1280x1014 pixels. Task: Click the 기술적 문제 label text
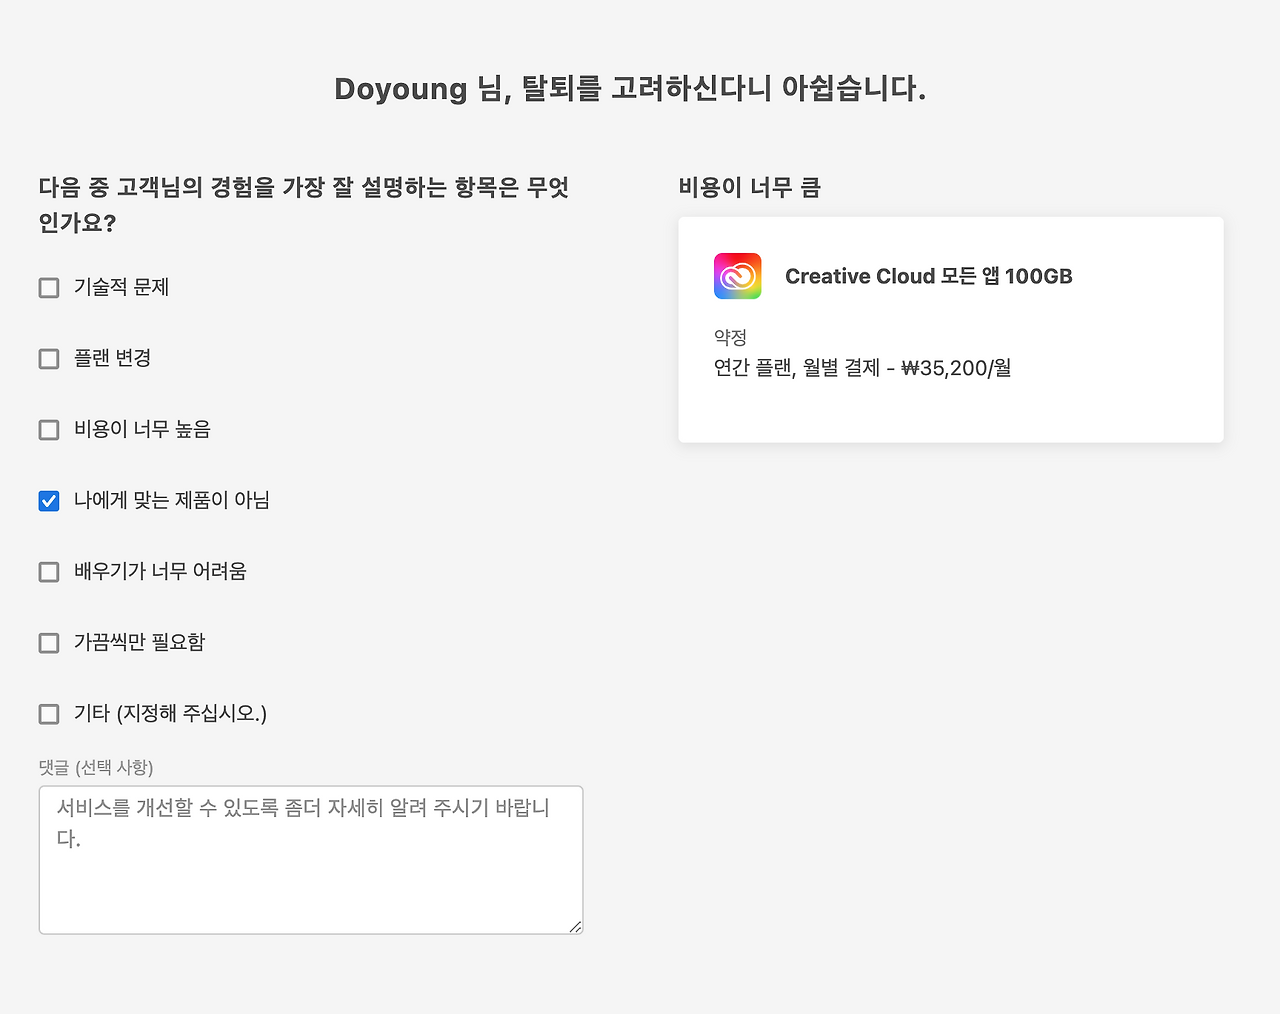[120, 287]
